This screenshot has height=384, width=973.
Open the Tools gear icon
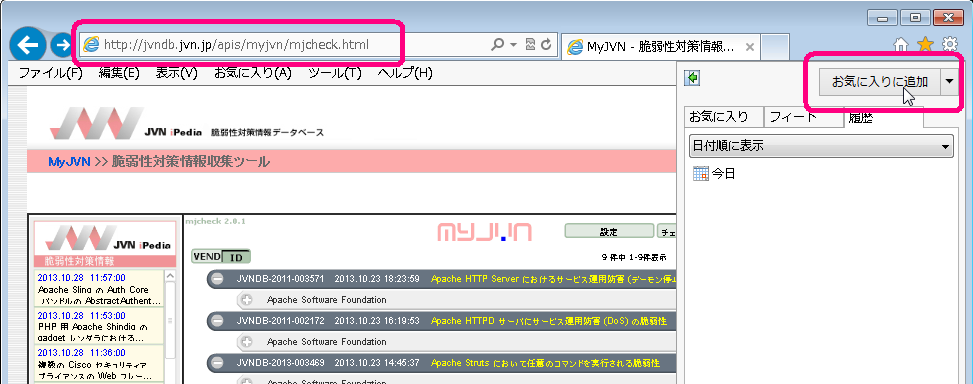click(x=949, y=44)
